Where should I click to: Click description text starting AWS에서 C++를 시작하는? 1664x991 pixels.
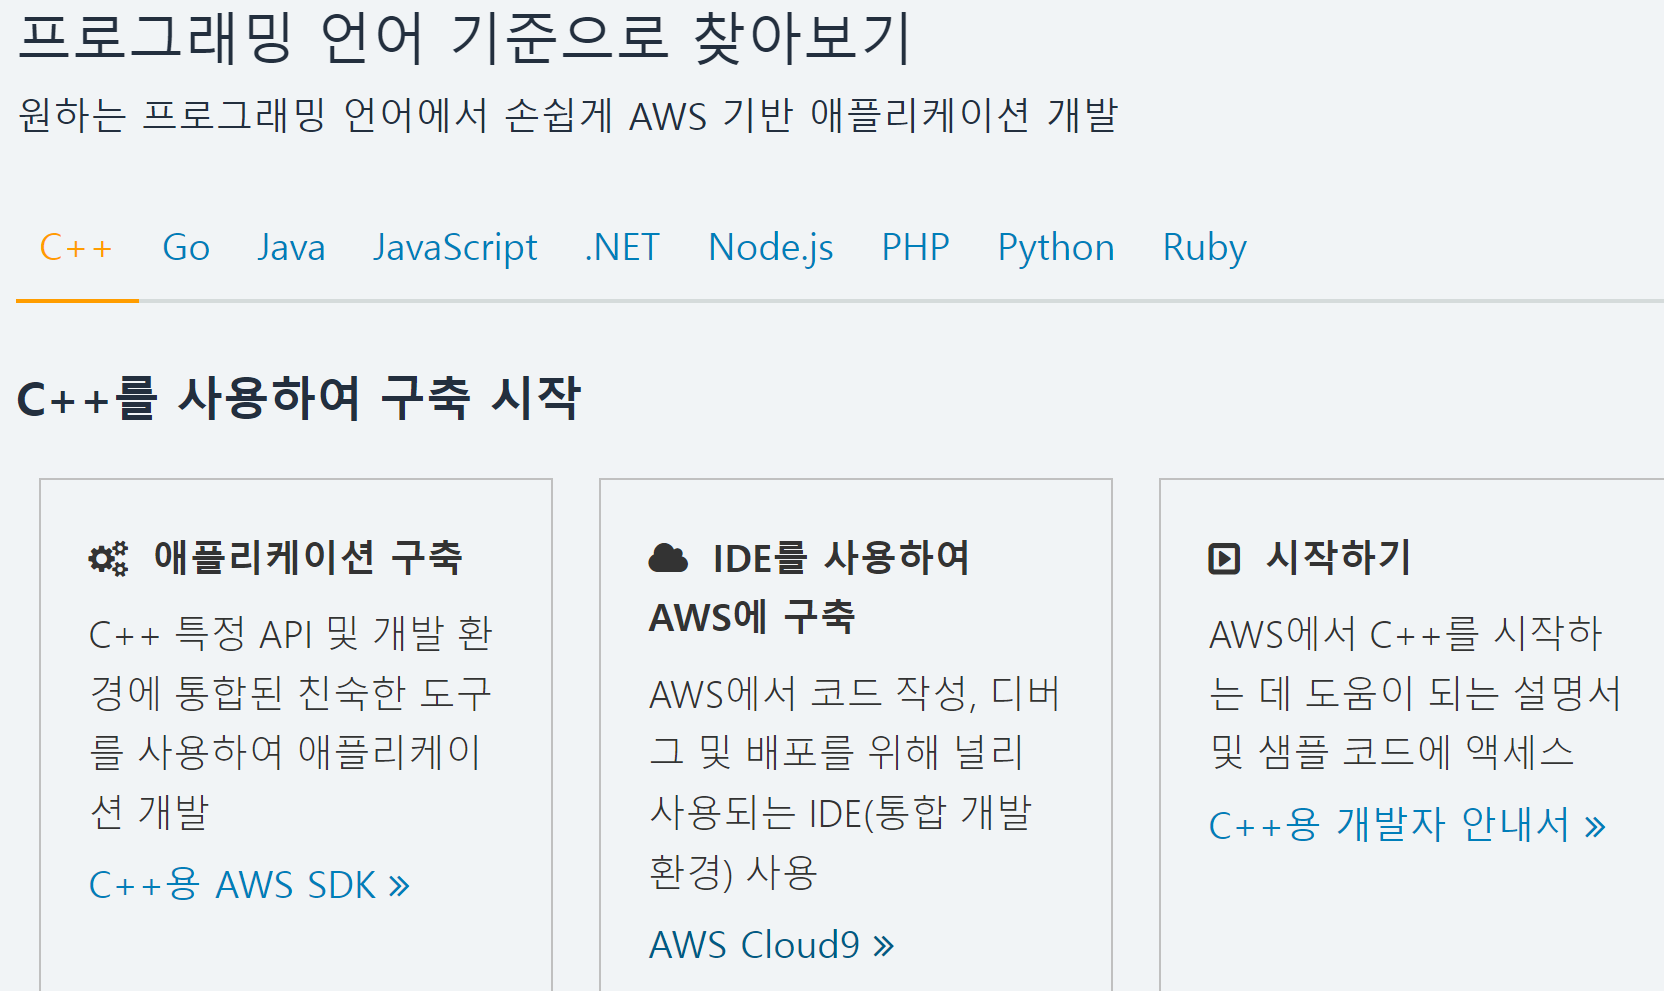tap(1414, 693)
